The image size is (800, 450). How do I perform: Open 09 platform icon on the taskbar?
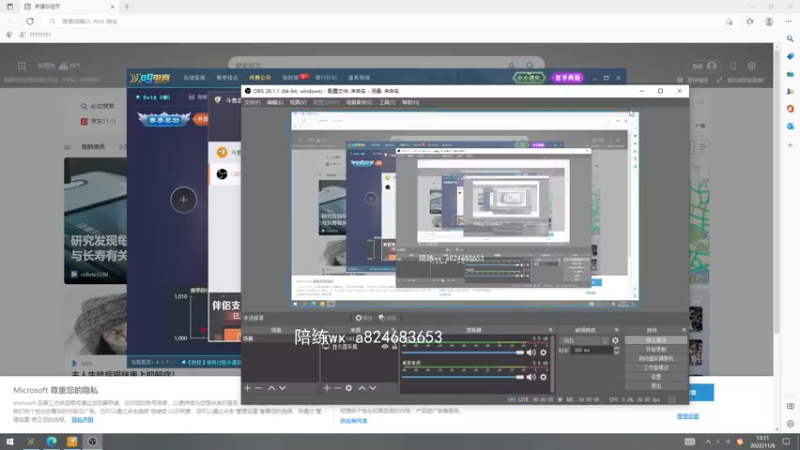[x=31, y=441]
